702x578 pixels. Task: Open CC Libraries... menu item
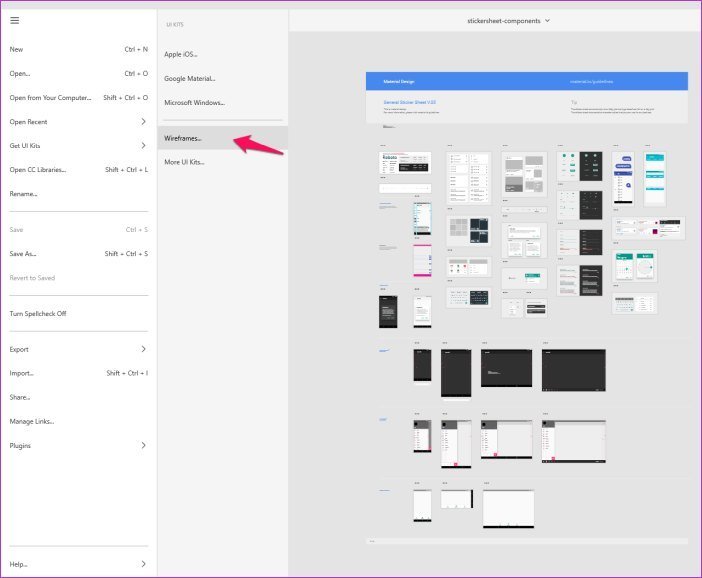[x=78, y=170]
